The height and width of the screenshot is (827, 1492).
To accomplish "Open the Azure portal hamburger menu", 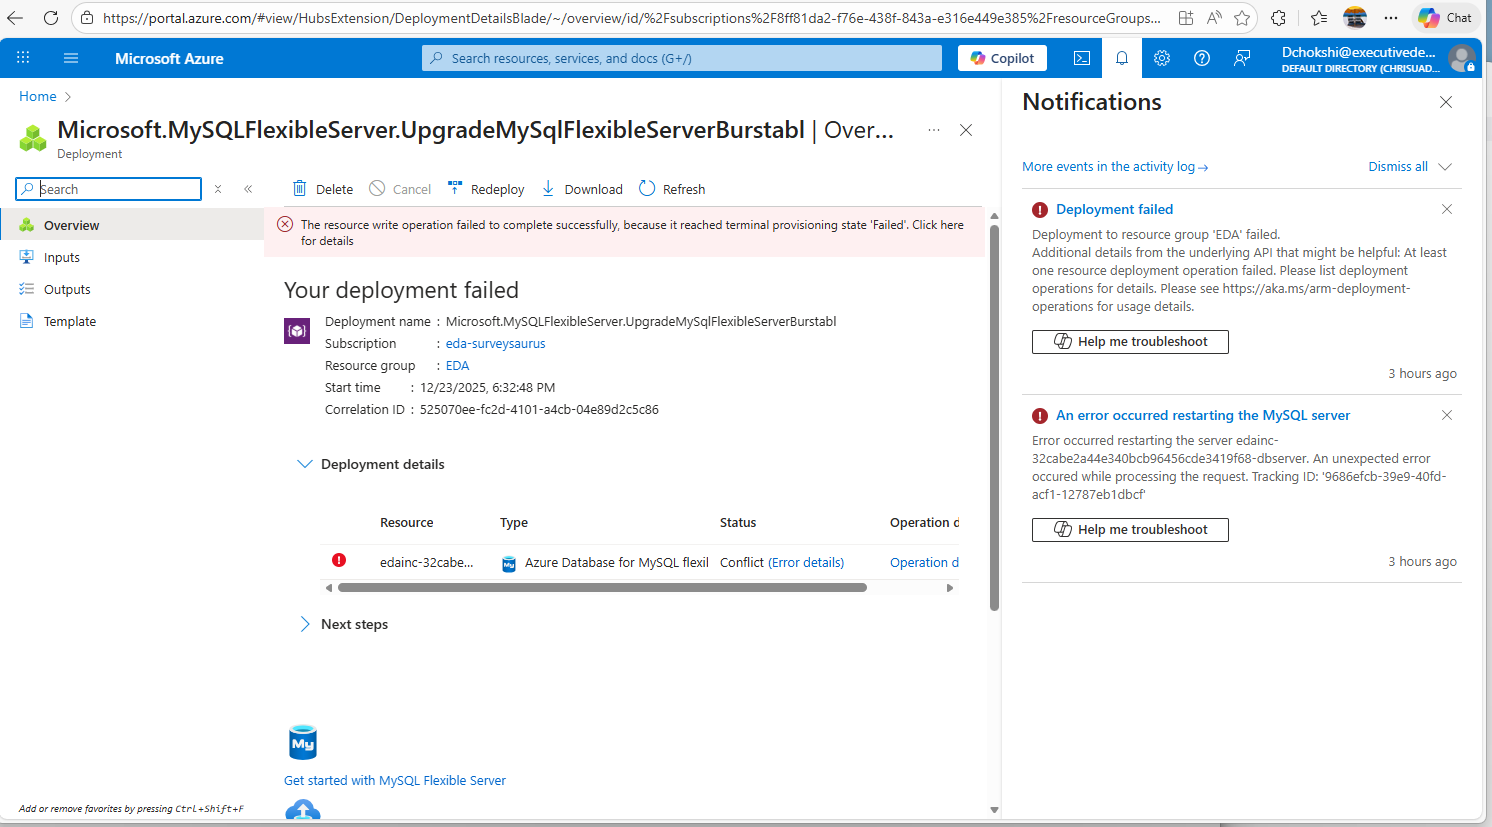I will 71,58.
